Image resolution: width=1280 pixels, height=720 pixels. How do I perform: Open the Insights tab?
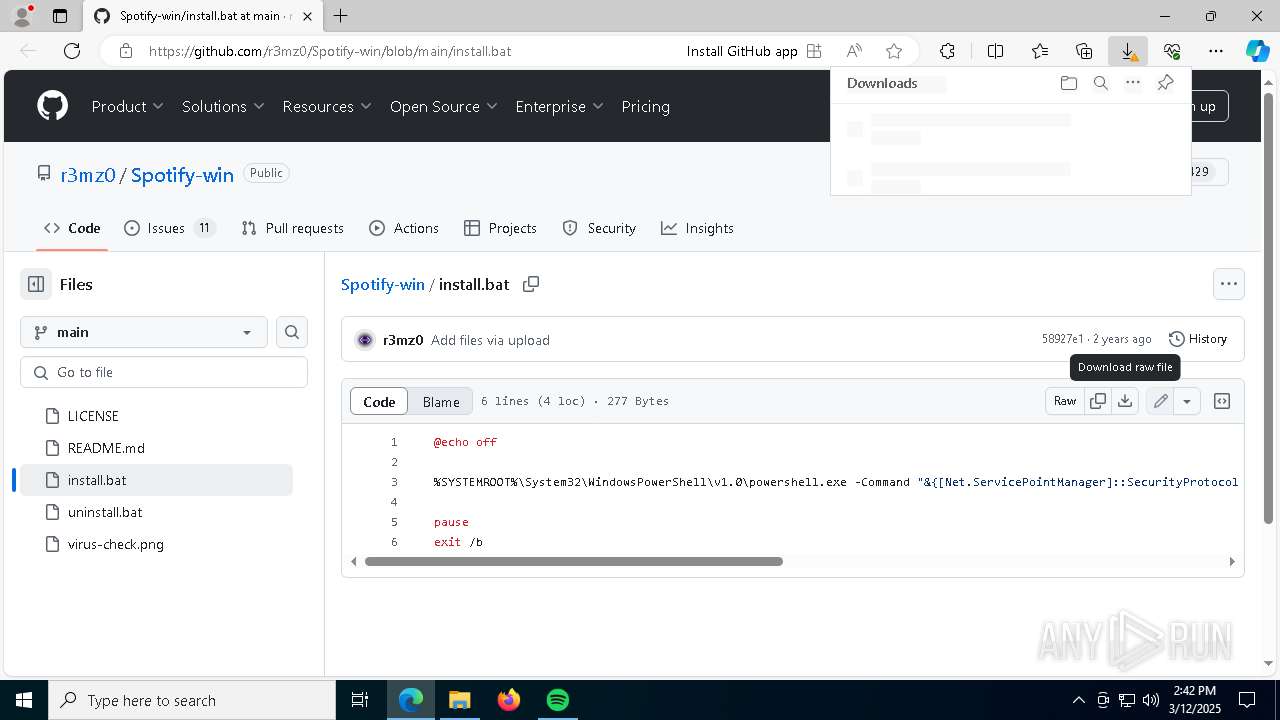point(697,228)
